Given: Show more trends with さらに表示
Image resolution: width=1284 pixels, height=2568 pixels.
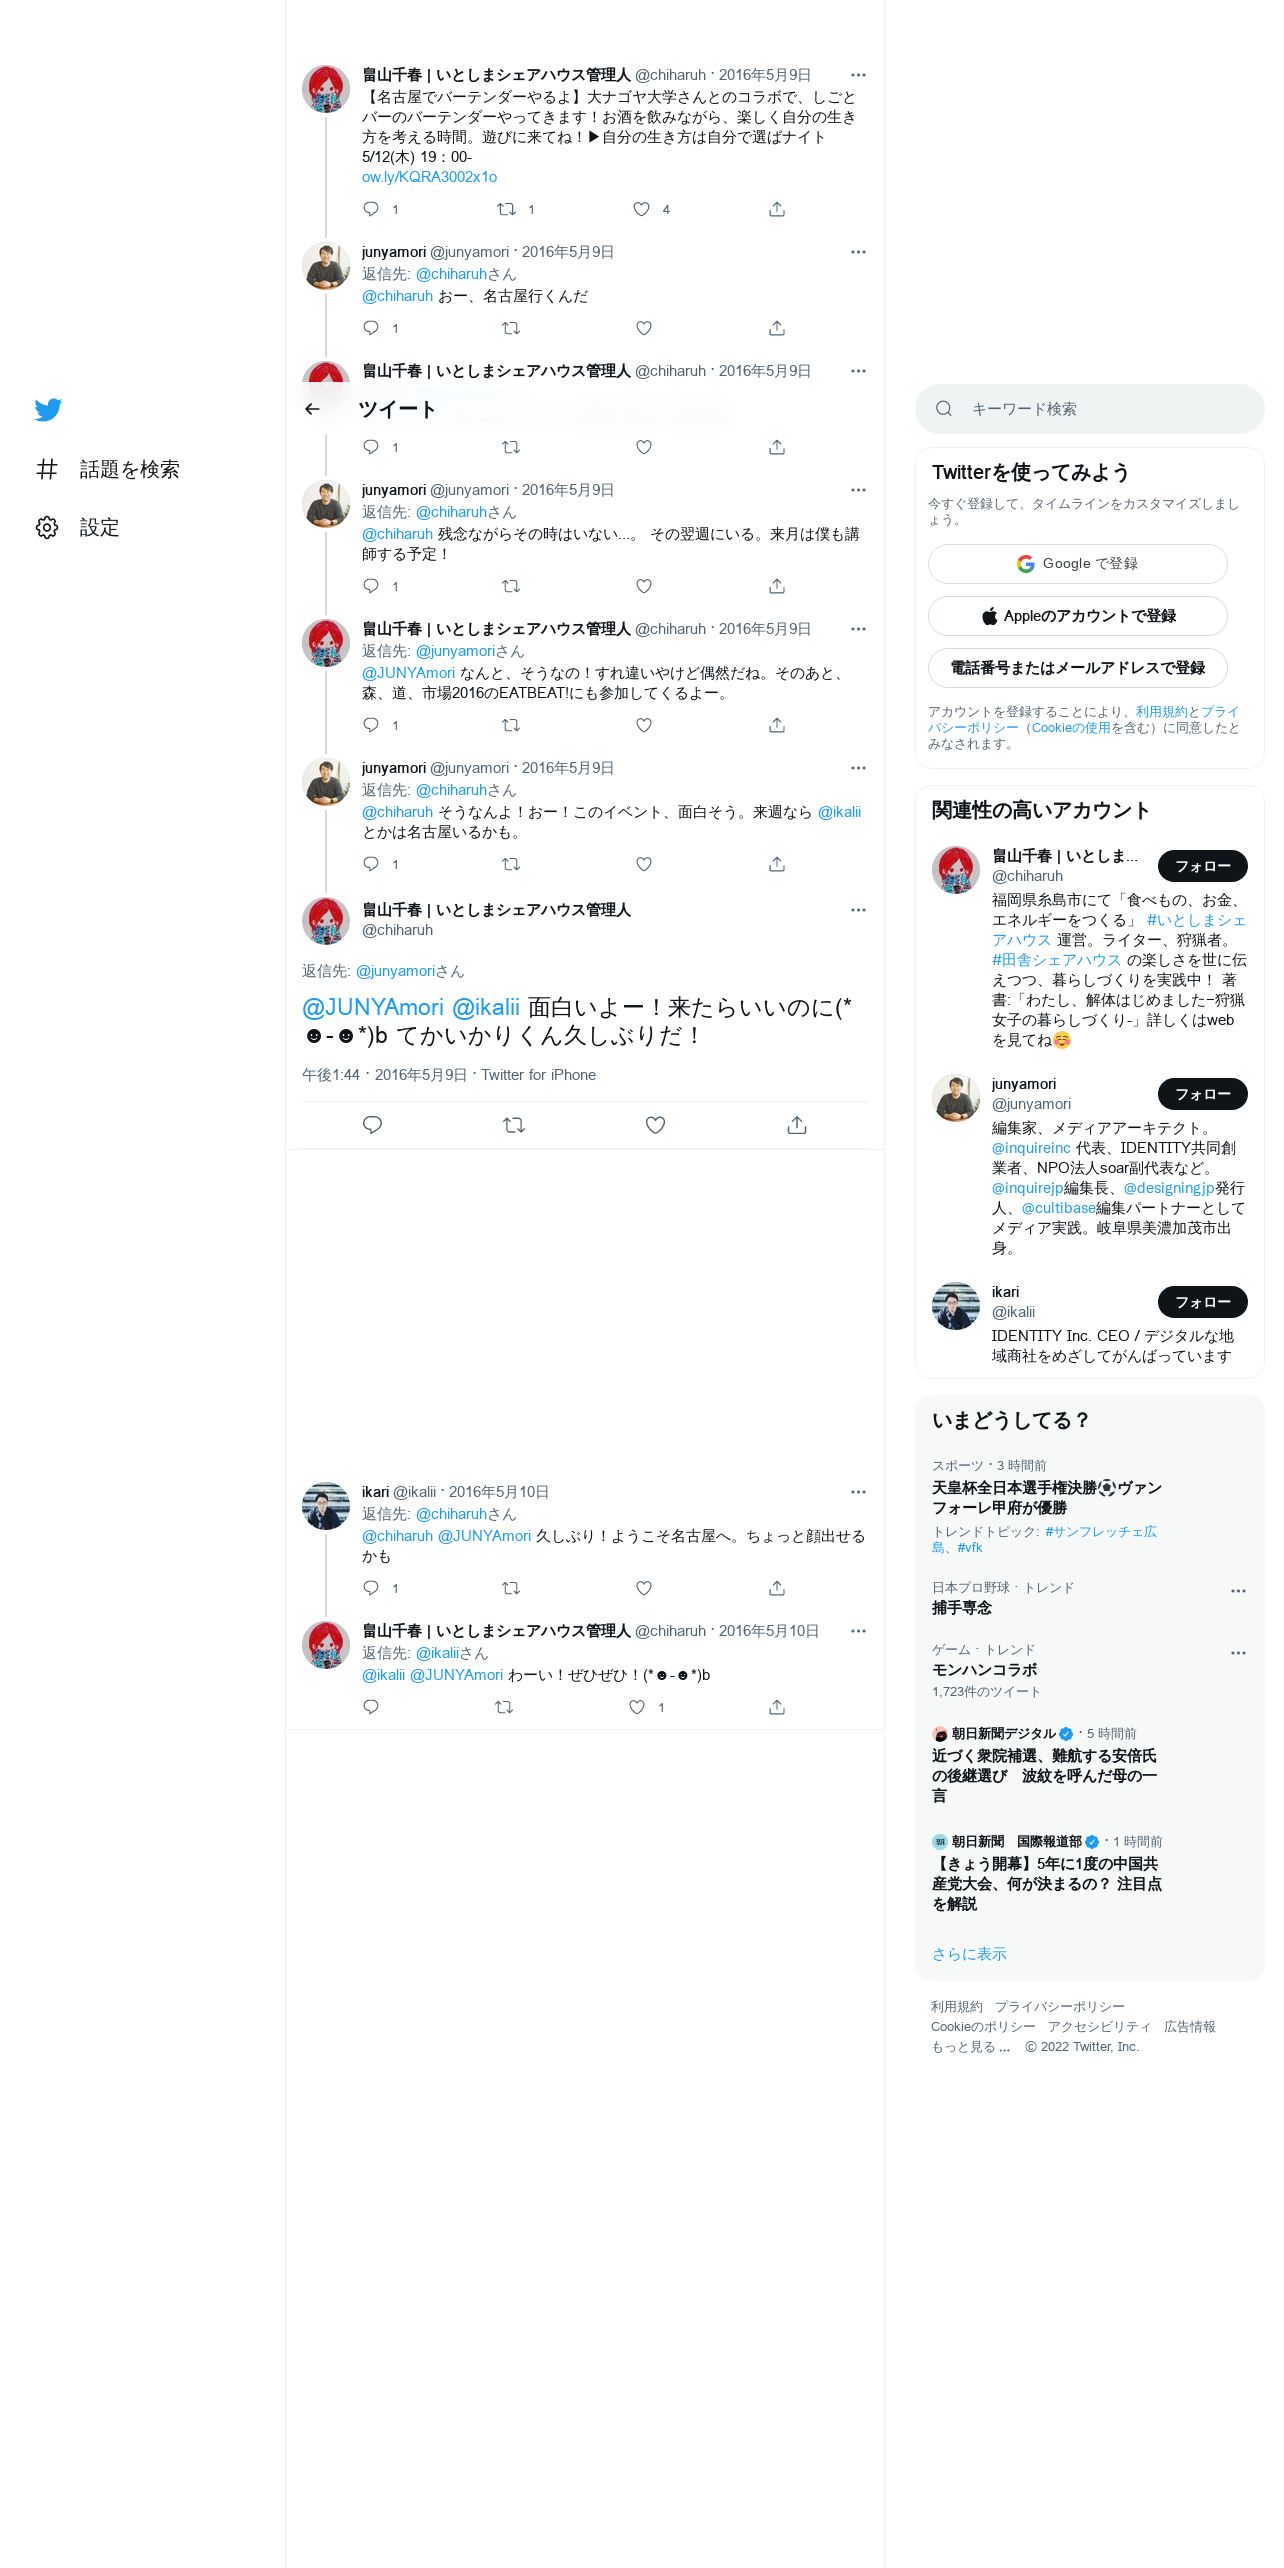Looking at the screenshot, I should [969, 1954].
